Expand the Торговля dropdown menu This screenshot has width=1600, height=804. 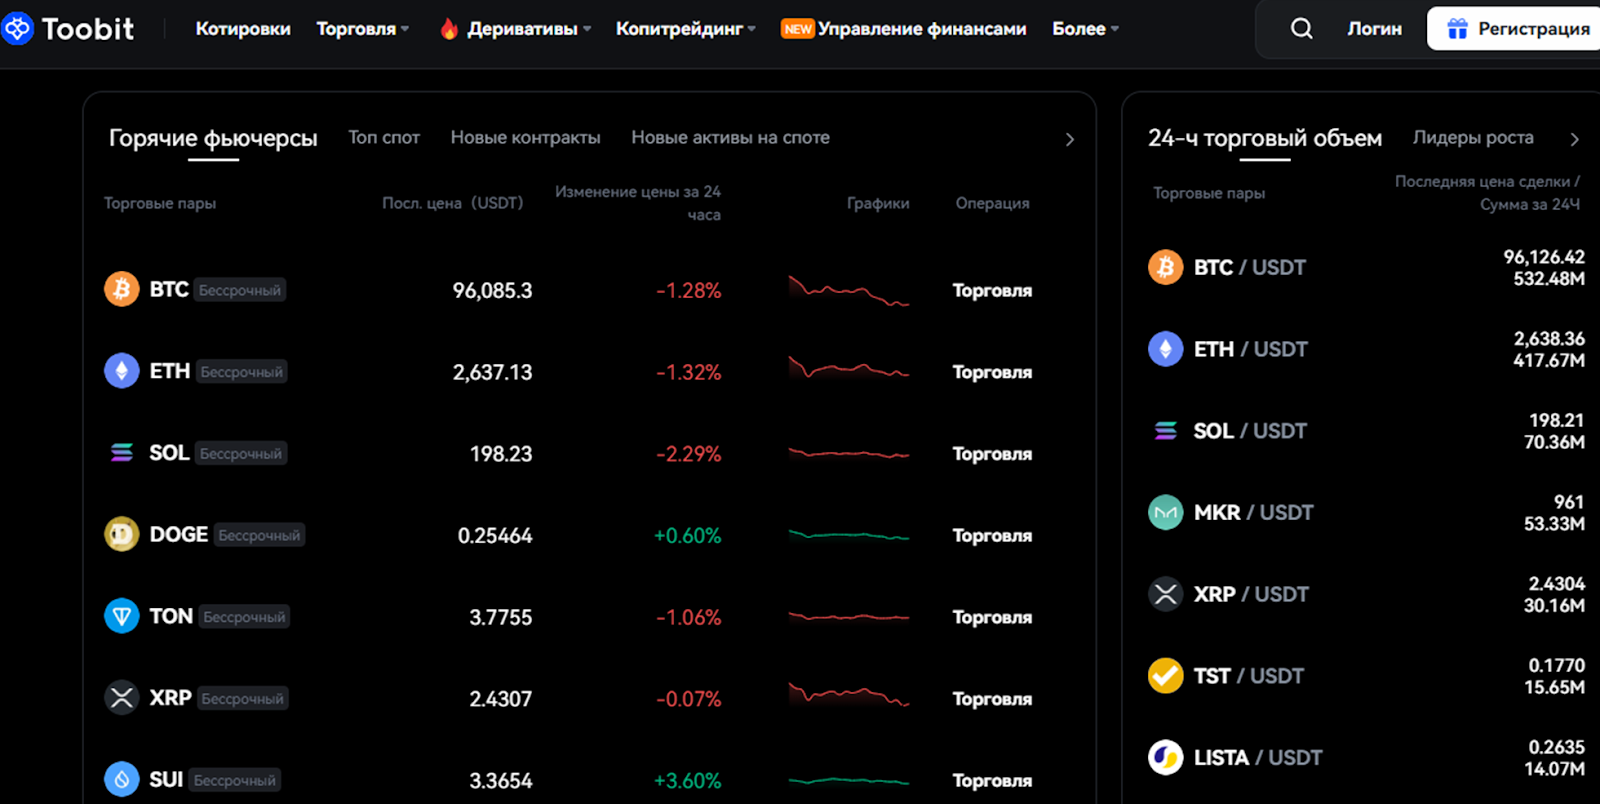pos(362,29)
